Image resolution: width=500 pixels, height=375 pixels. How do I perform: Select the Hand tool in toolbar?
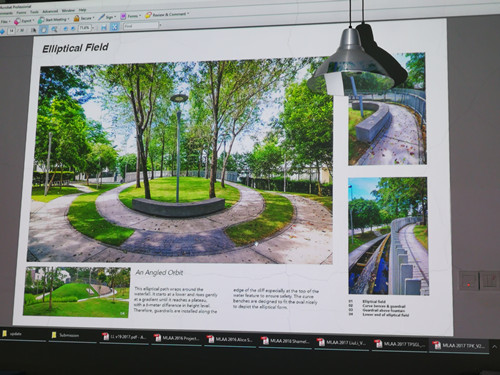[x=44, y=29]
